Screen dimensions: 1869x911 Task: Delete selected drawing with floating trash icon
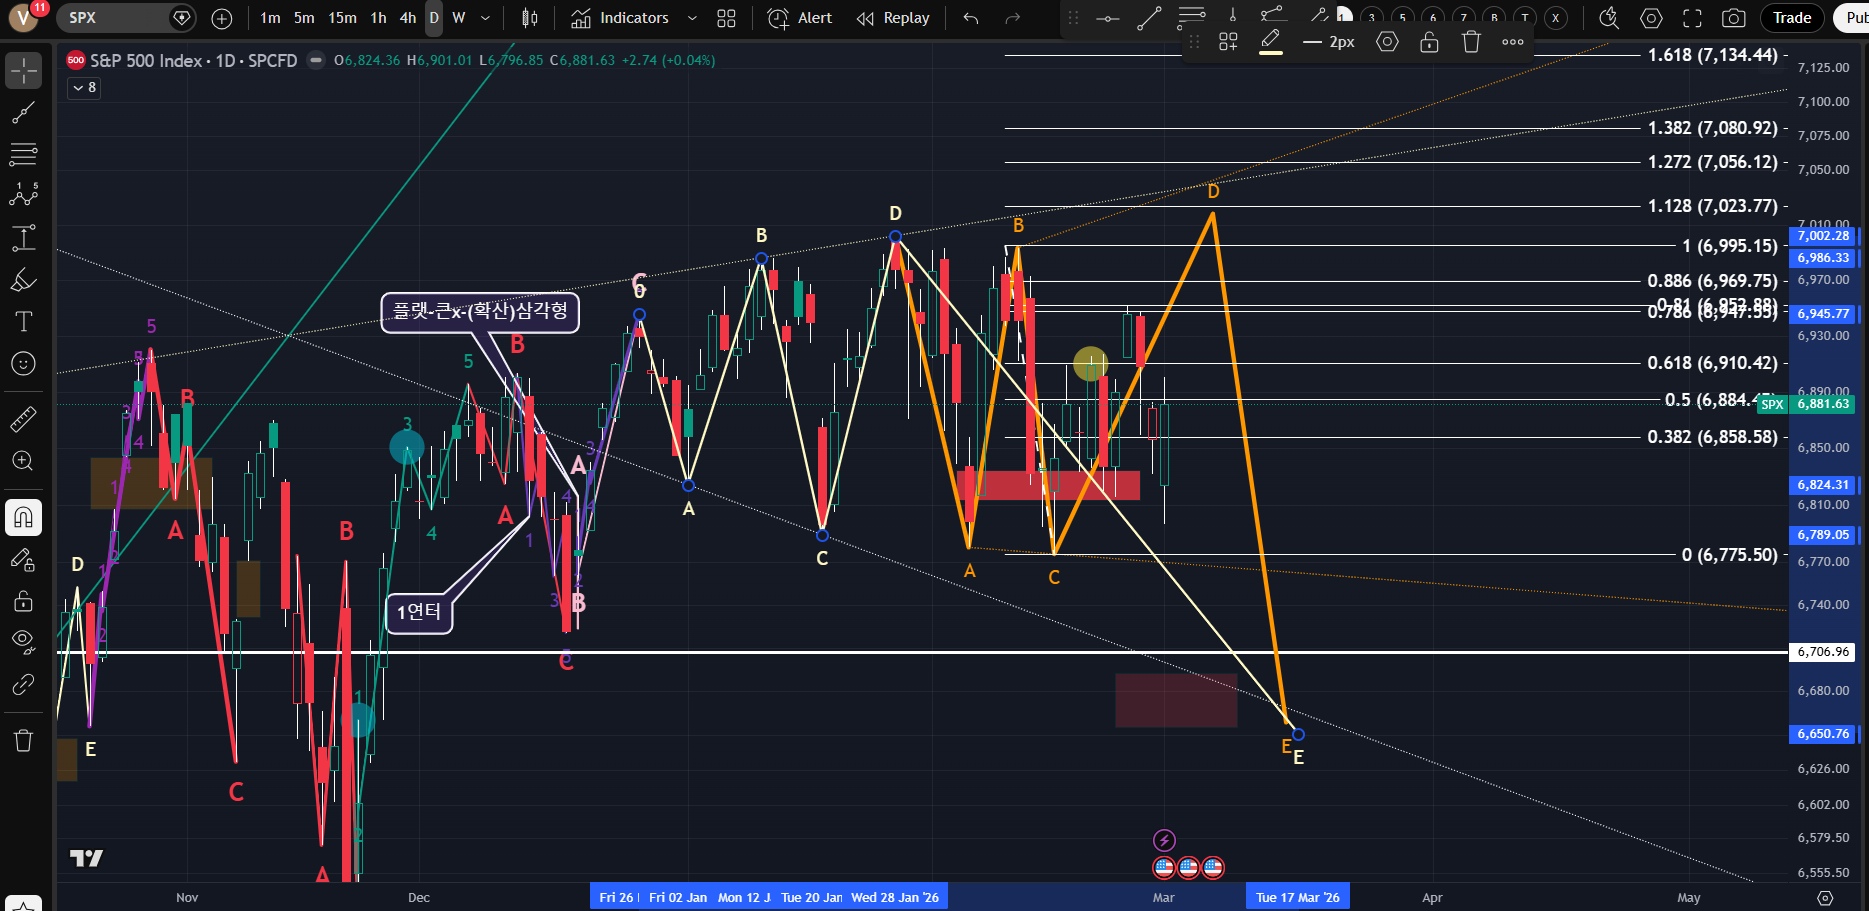[x=1471, y=42]
